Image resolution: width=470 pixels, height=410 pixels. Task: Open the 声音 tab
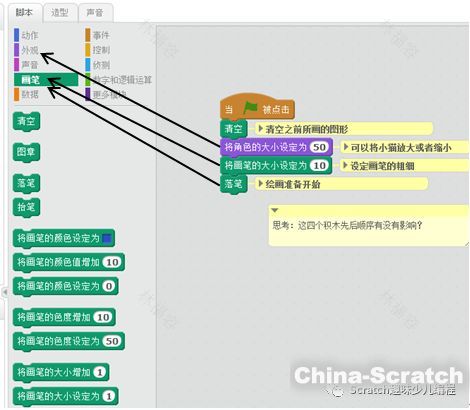coord(95,13)
